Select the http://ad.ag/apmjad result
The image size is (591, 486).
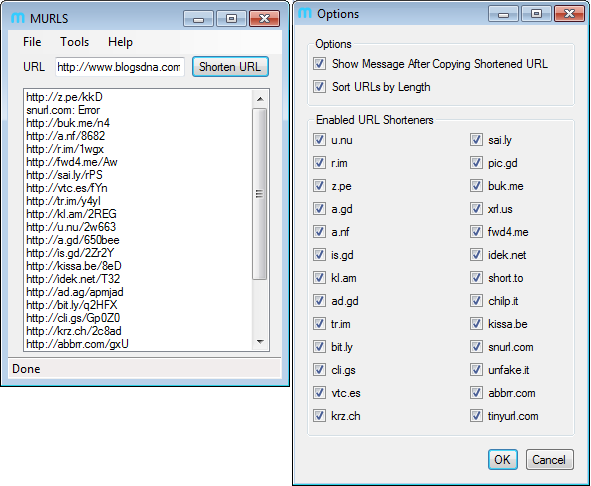point(75,292)
